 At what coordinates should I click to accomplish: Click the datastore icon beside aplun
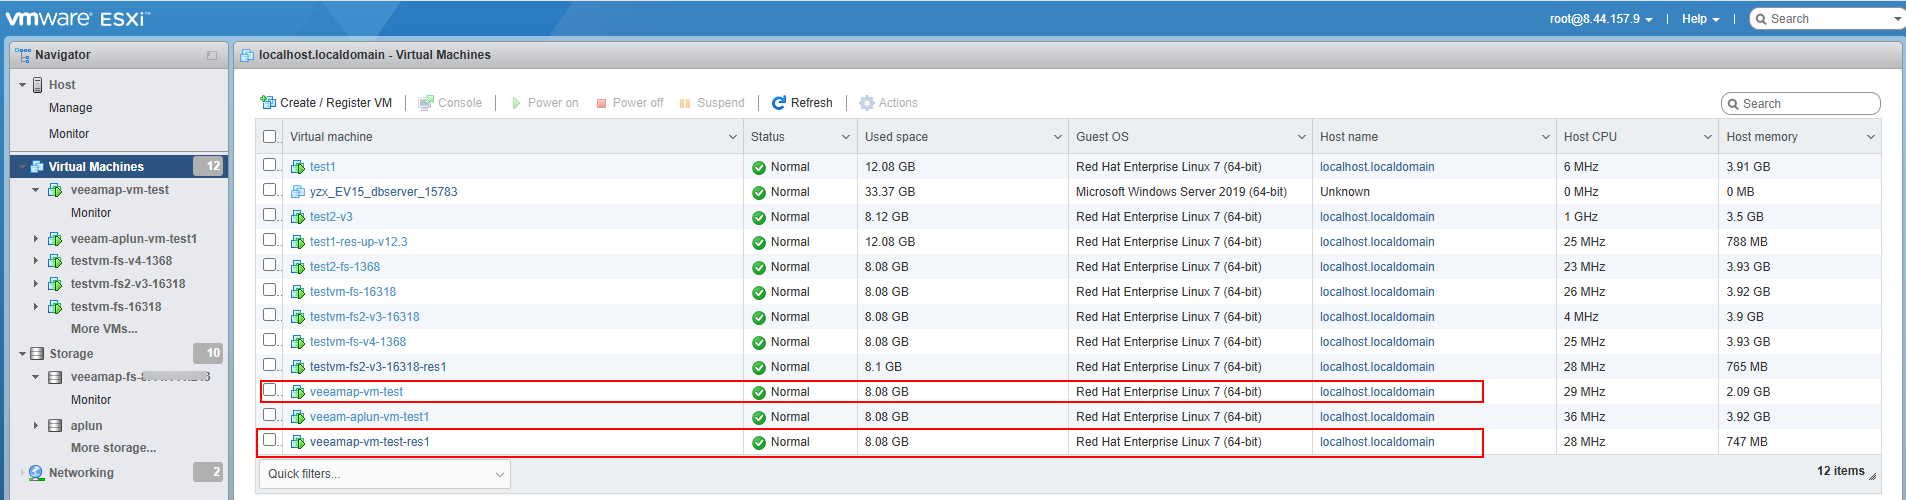[56, 426]
